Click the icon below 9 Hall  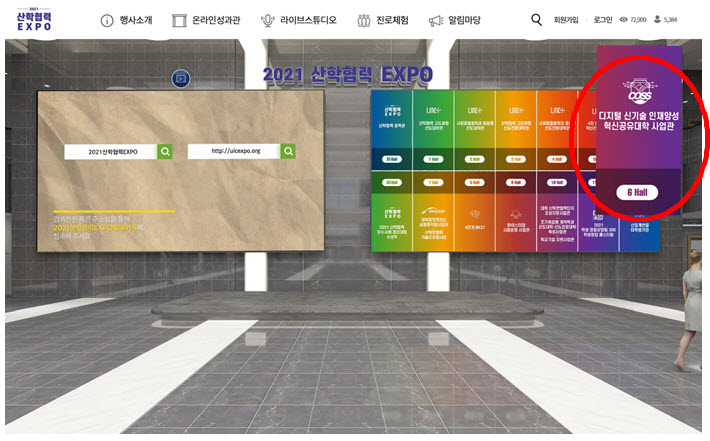[515, 215]
